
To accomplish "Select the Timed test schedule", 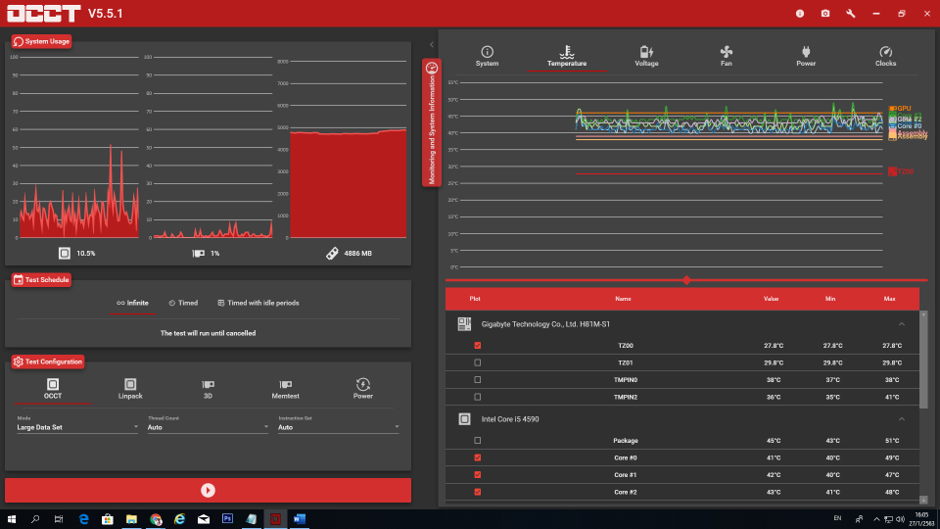I will (183, 303).
